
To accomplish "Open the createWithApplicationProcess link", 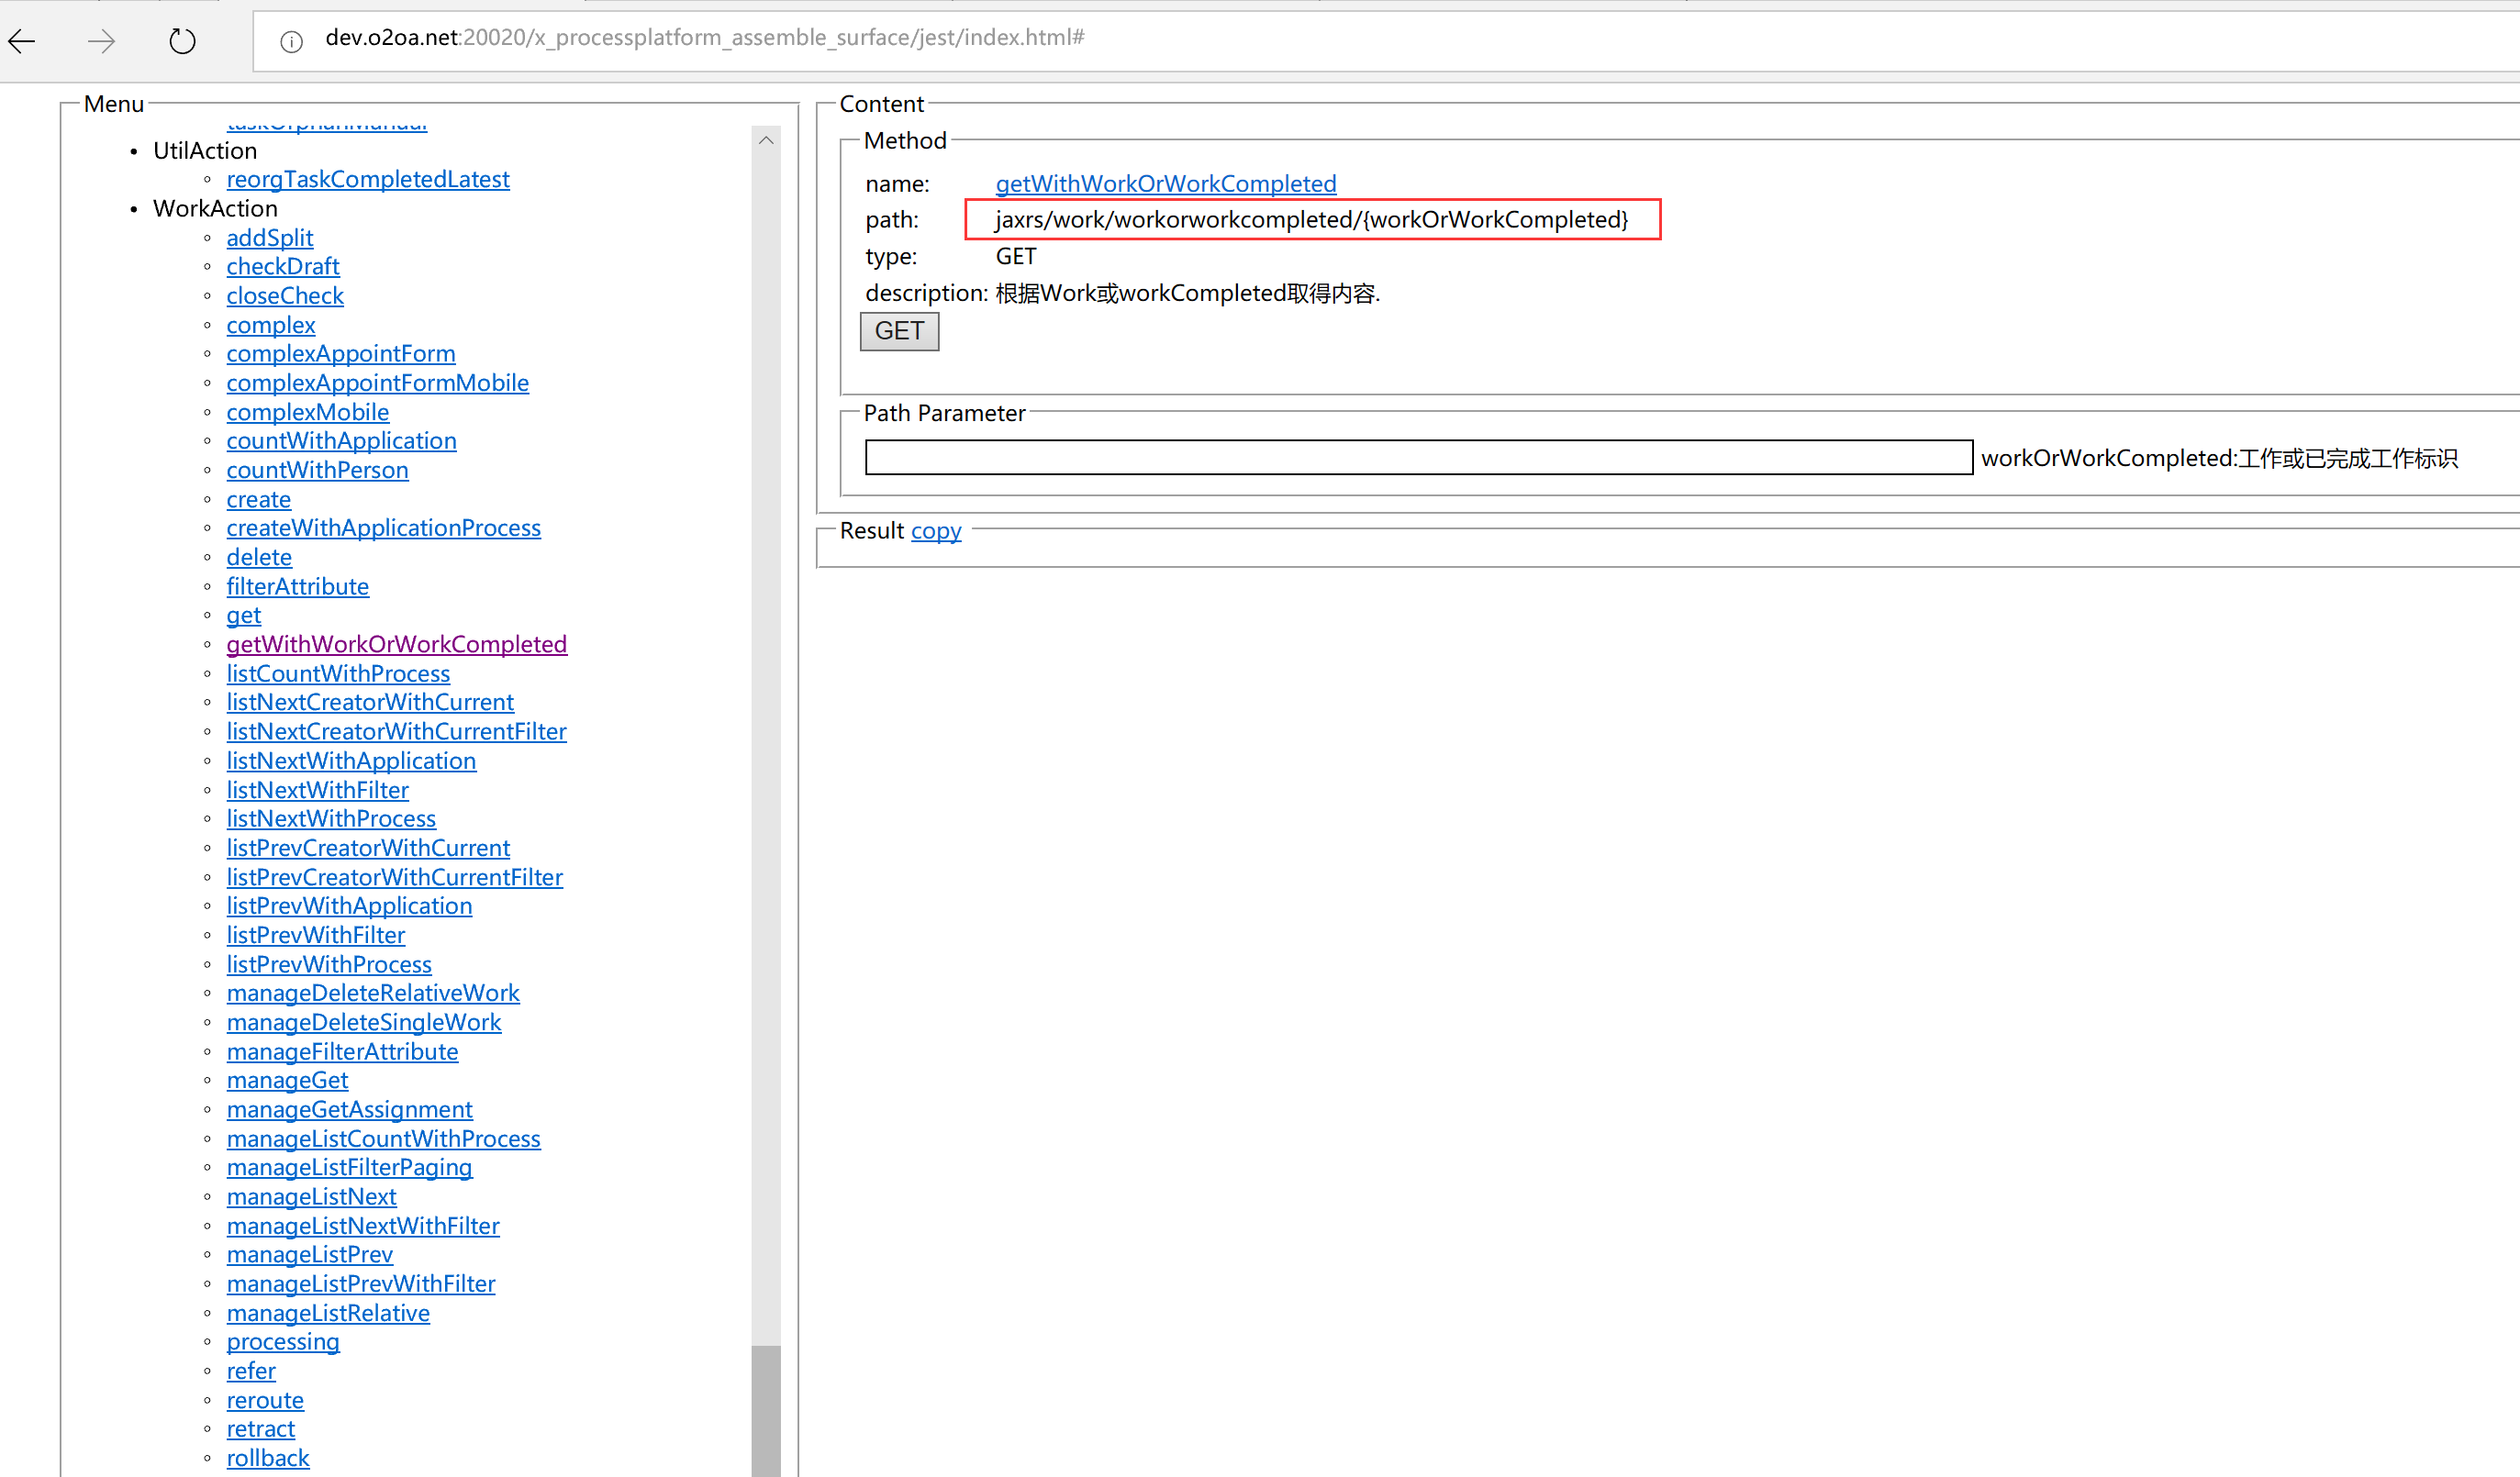I will [x=383, y=528].
